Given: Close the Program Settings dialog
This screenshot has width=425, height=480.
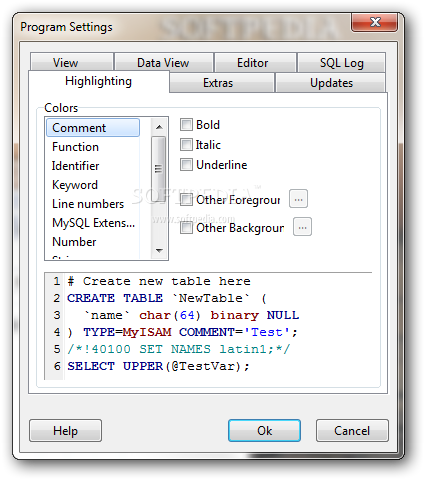Looking at the screenshot, I should click(x=375, y=22).
